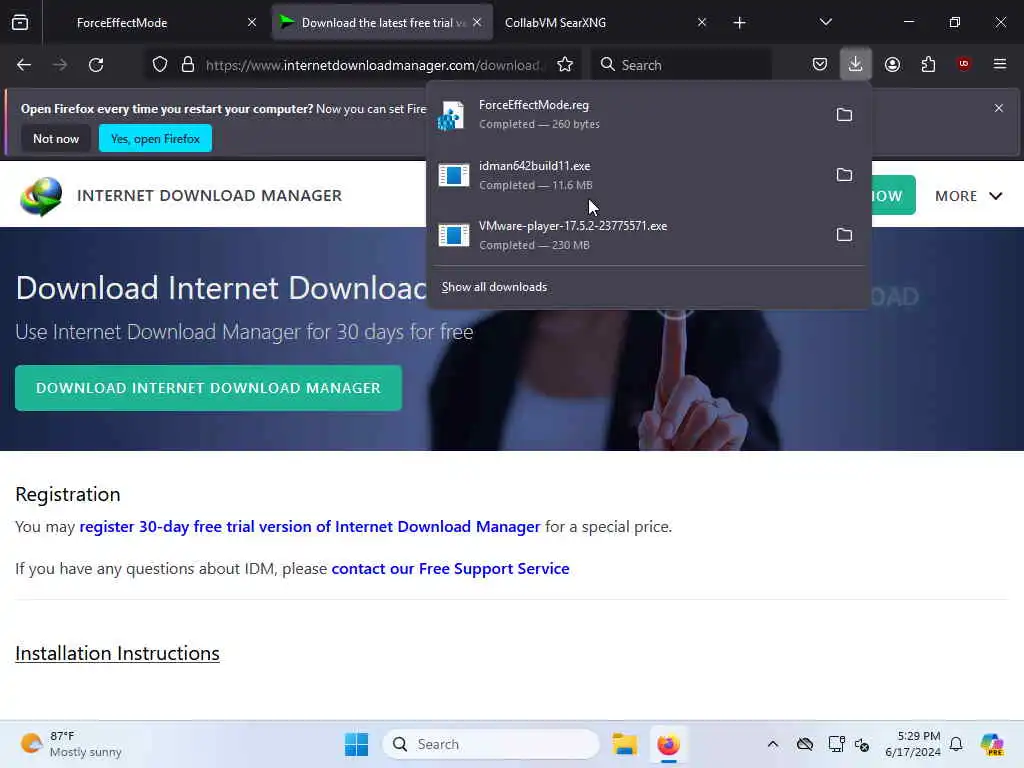Click Yes, open Firefox button
1024x768 pixels.
click(155, 139)
